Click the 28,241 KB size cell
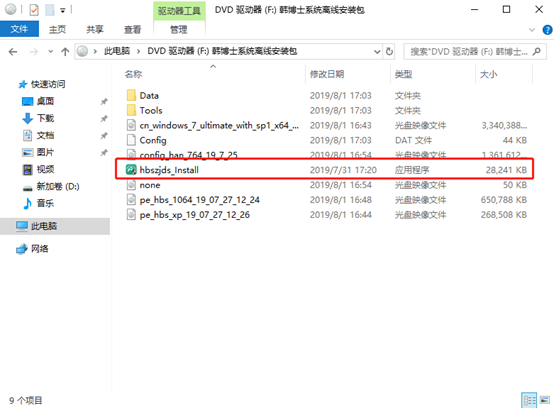Image resolution: width=554 pixels, height=408 pixels. coord(506,170)
